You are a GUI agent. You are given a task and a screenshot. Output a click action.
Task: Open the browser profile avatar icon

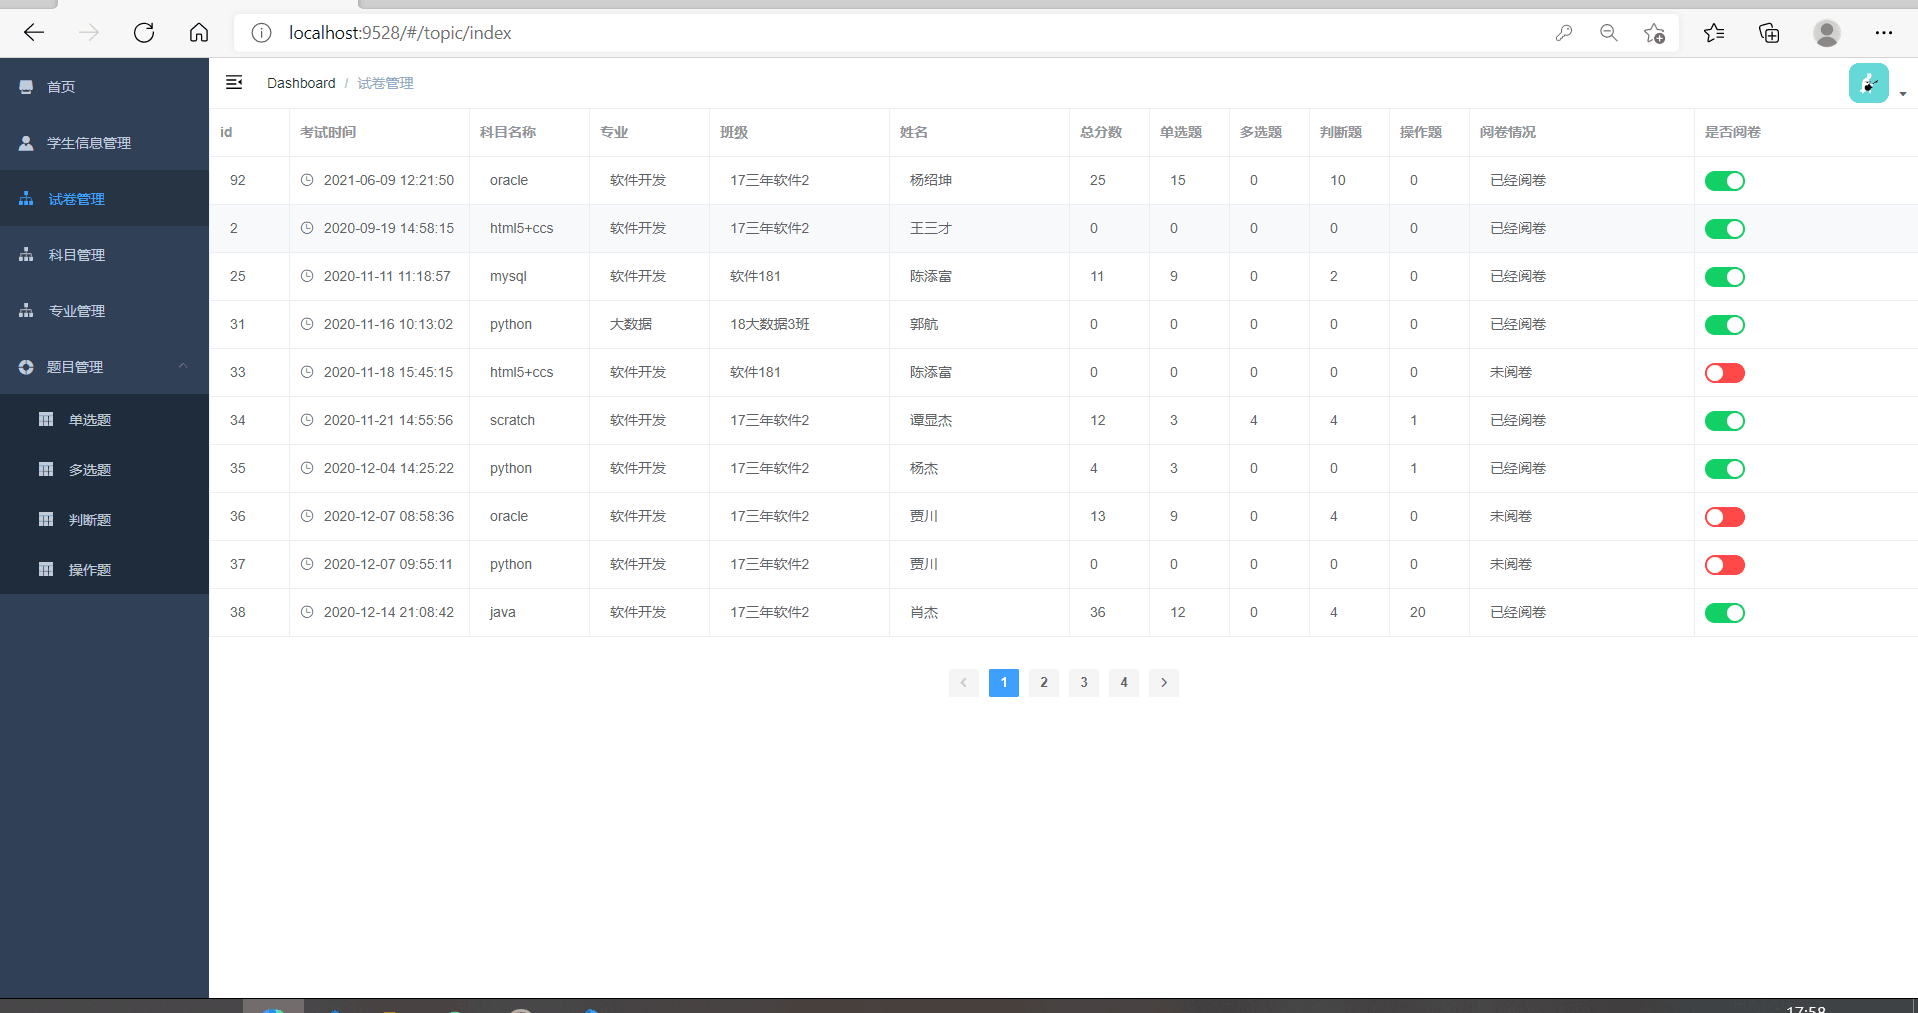click(x=1826, y=33)
